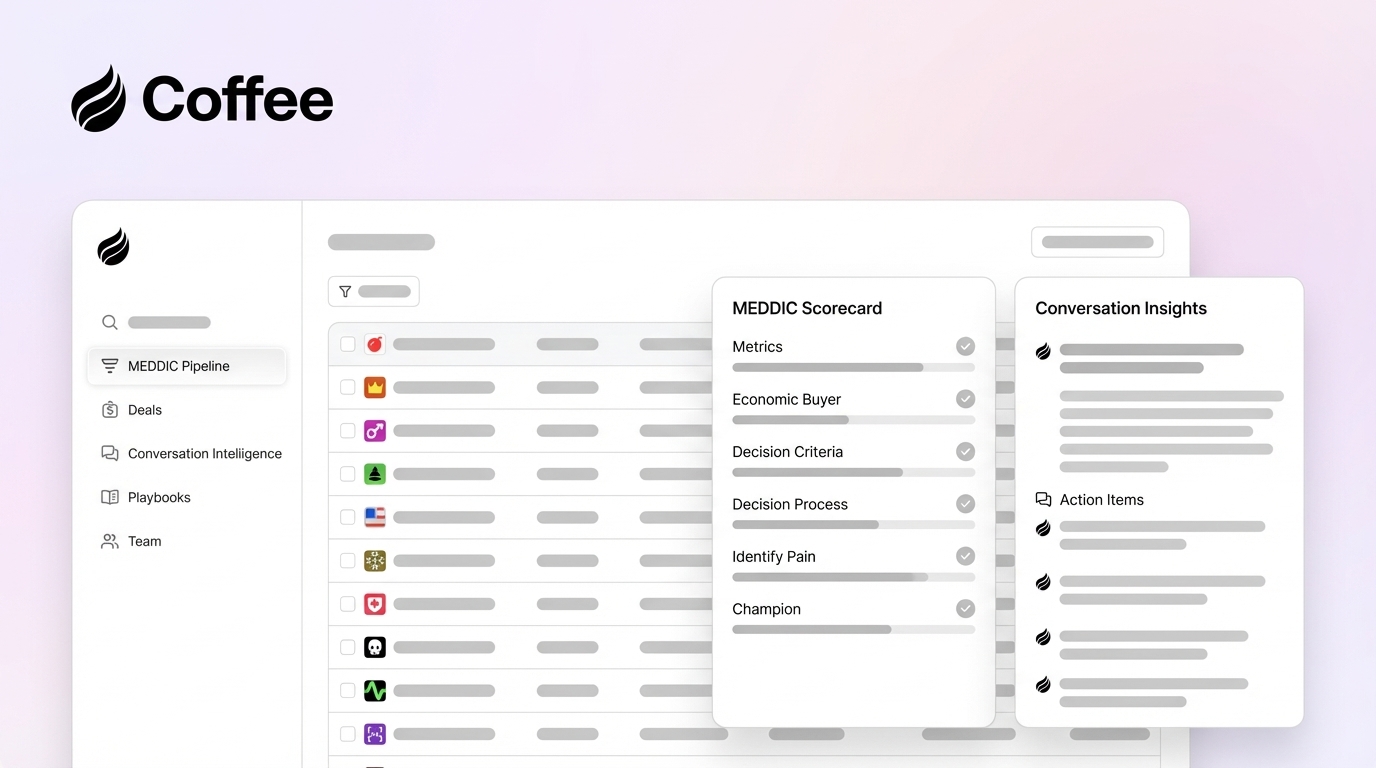Click the green waveform company icon
Screen dimensions: 1376x768
375,690
